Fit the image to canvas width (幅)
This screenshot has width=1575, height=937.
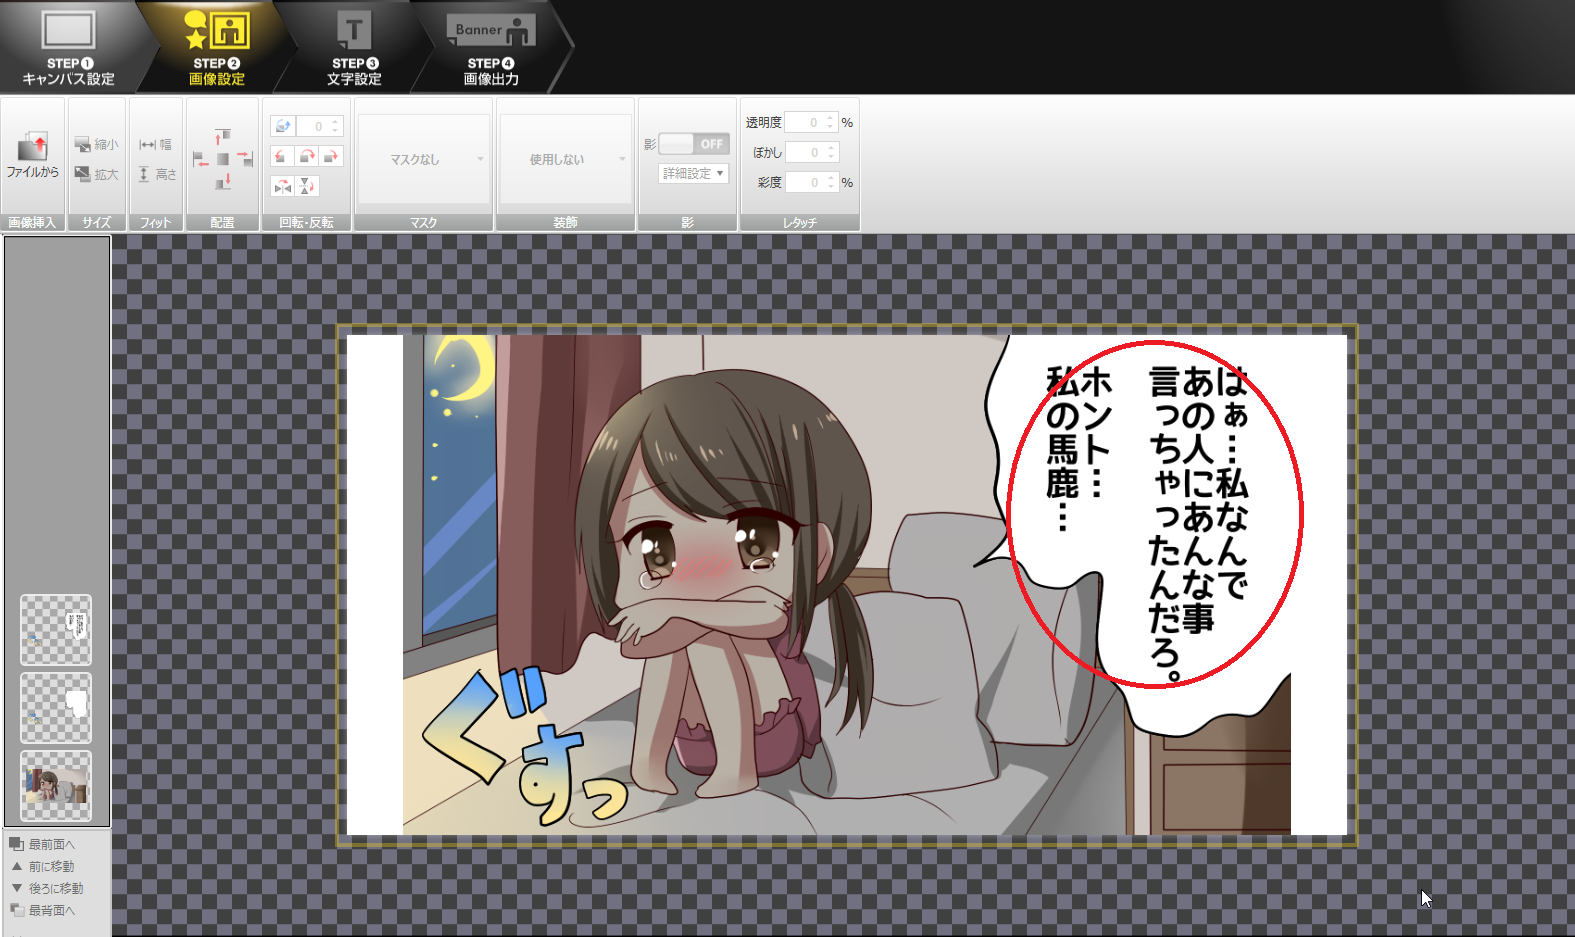[x=155, y=145]
